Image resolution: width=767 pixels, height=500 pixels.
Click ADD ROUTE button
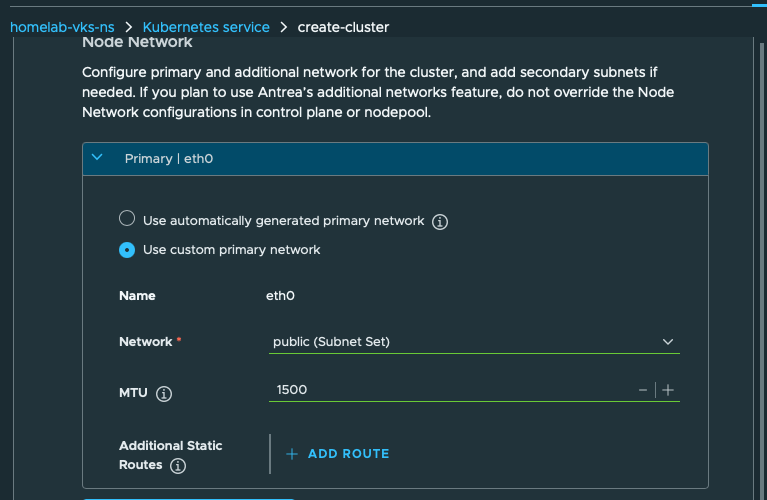[338, 454]
